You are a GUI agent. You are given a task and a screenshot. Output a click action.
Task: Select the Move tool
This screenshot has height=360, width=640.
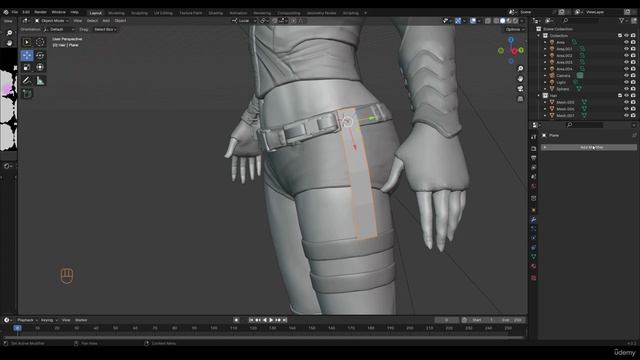[x=27, y=55]
